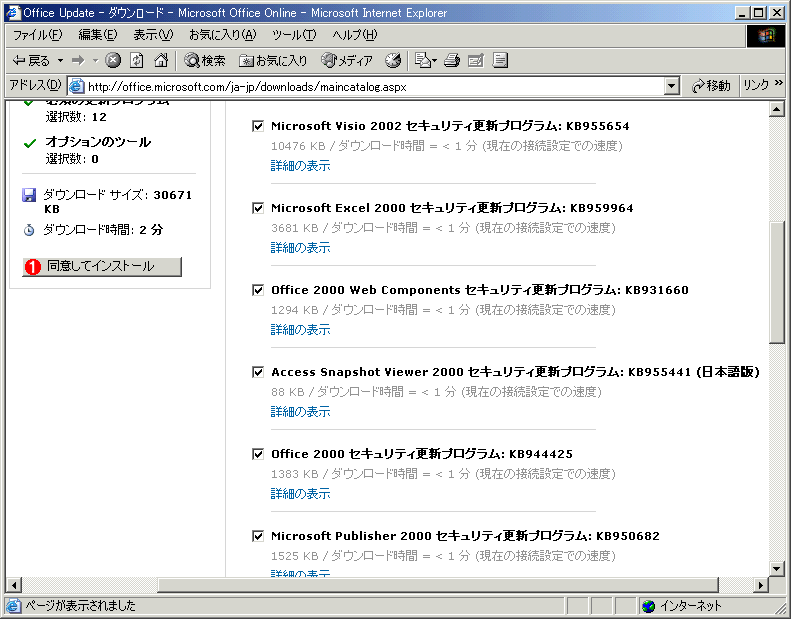
Task: Click the 移動 (Go) button
Action: coord(711,86)
